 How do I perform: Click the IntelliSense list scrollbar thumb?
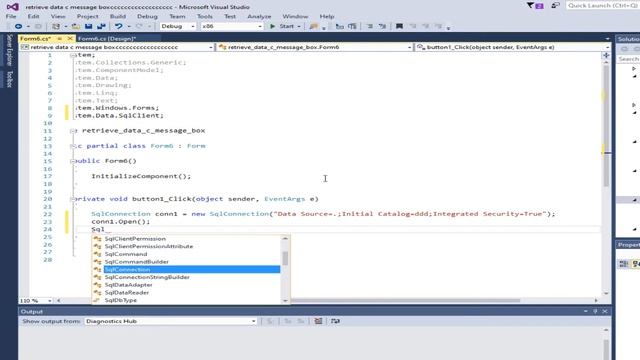(285, 258)
